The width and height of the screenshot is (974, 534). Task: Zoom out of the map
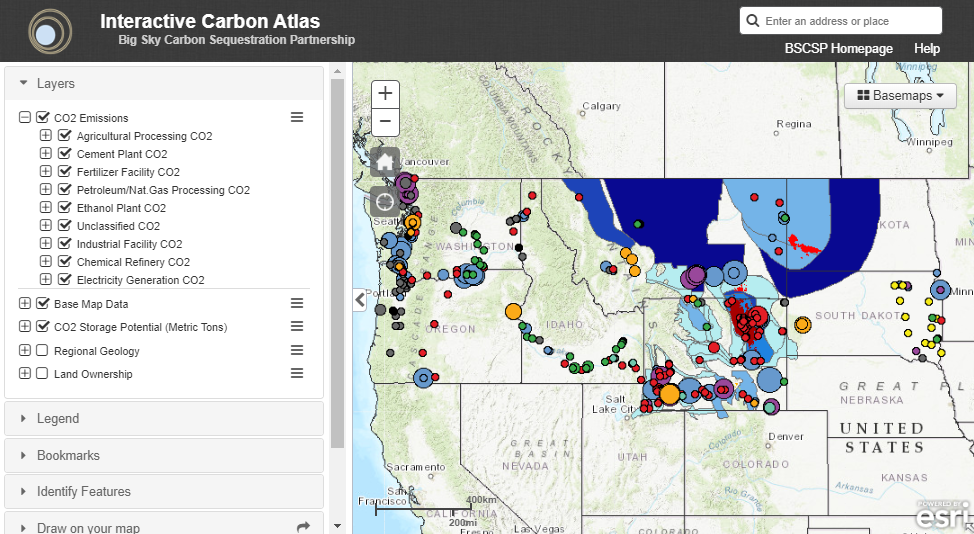[385, 123]
